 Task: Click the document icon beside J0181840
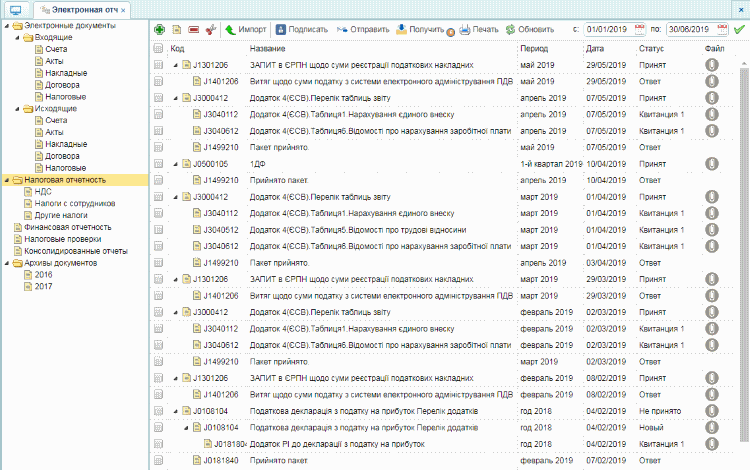[197, 460]
